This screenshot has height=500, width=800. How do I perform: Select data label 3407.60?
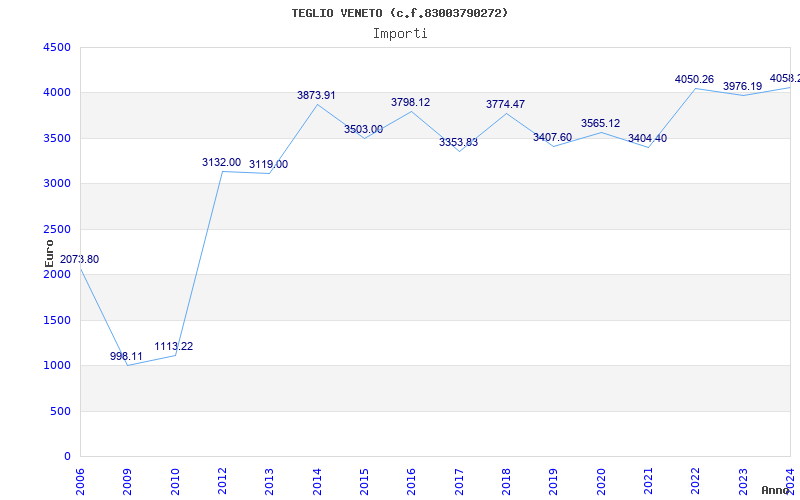(x=553, y=138)
